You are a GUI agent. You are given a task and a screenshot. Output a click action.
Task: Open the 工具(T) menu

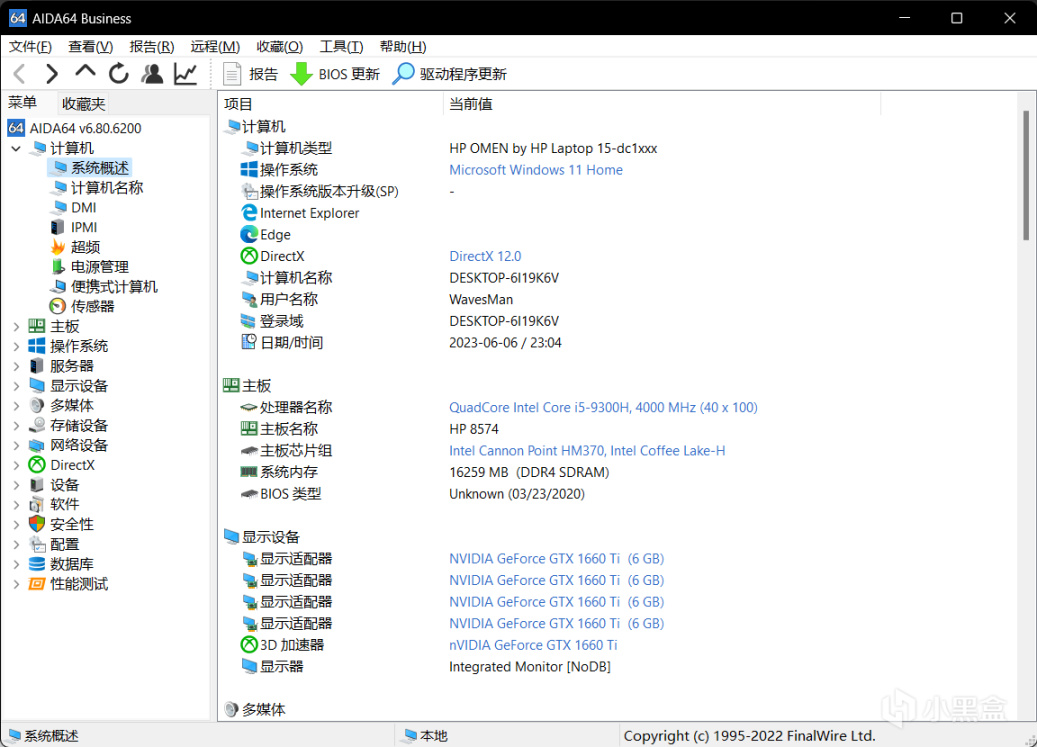[x=341, y=47]
